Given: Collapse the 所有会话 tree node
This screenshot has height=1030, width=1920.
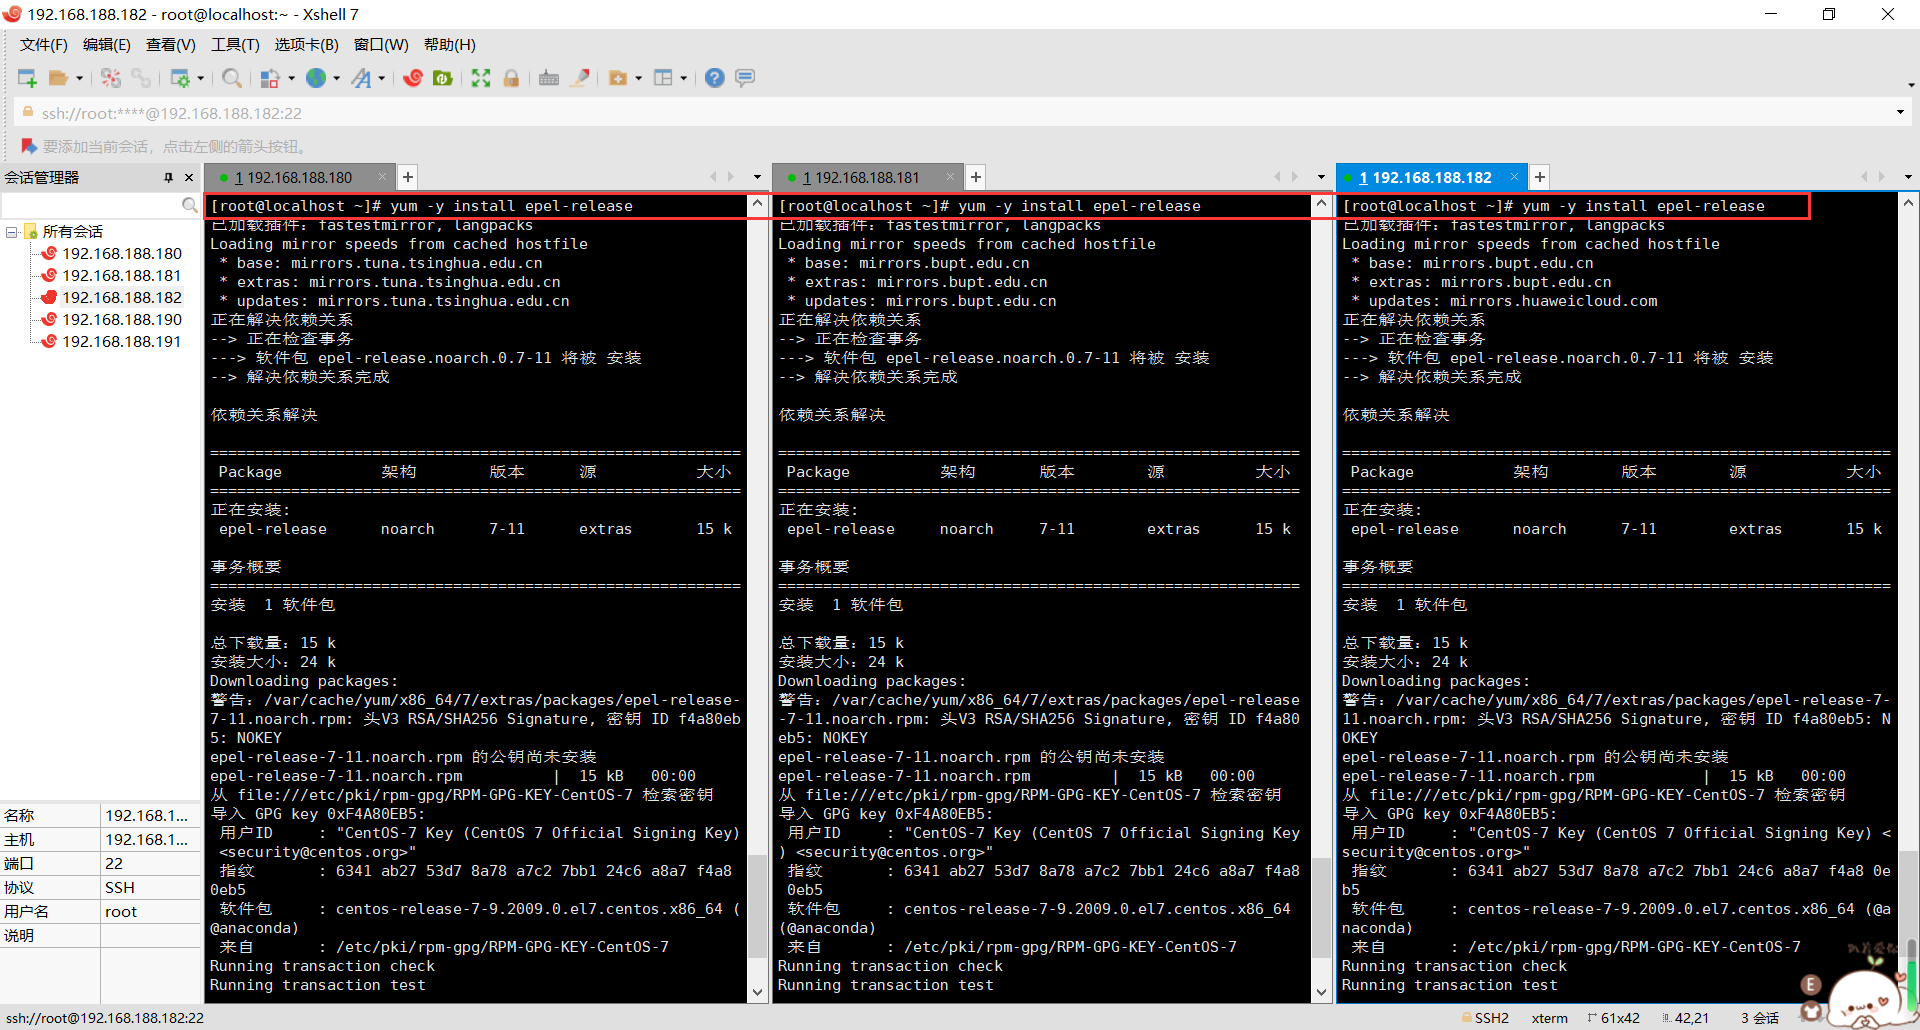Looking at the screenshot, I should tap(11, 232).
